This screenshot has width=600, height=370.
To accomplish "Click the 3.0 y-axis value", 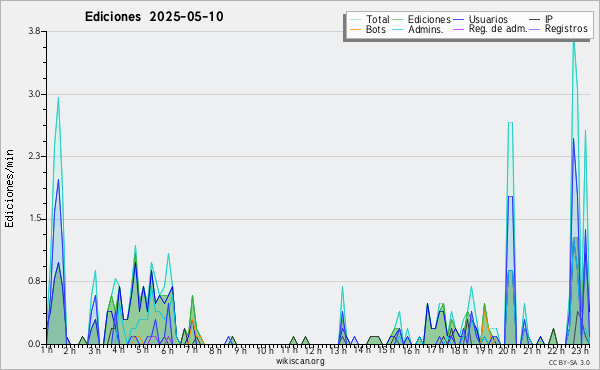I will point(35,94).
